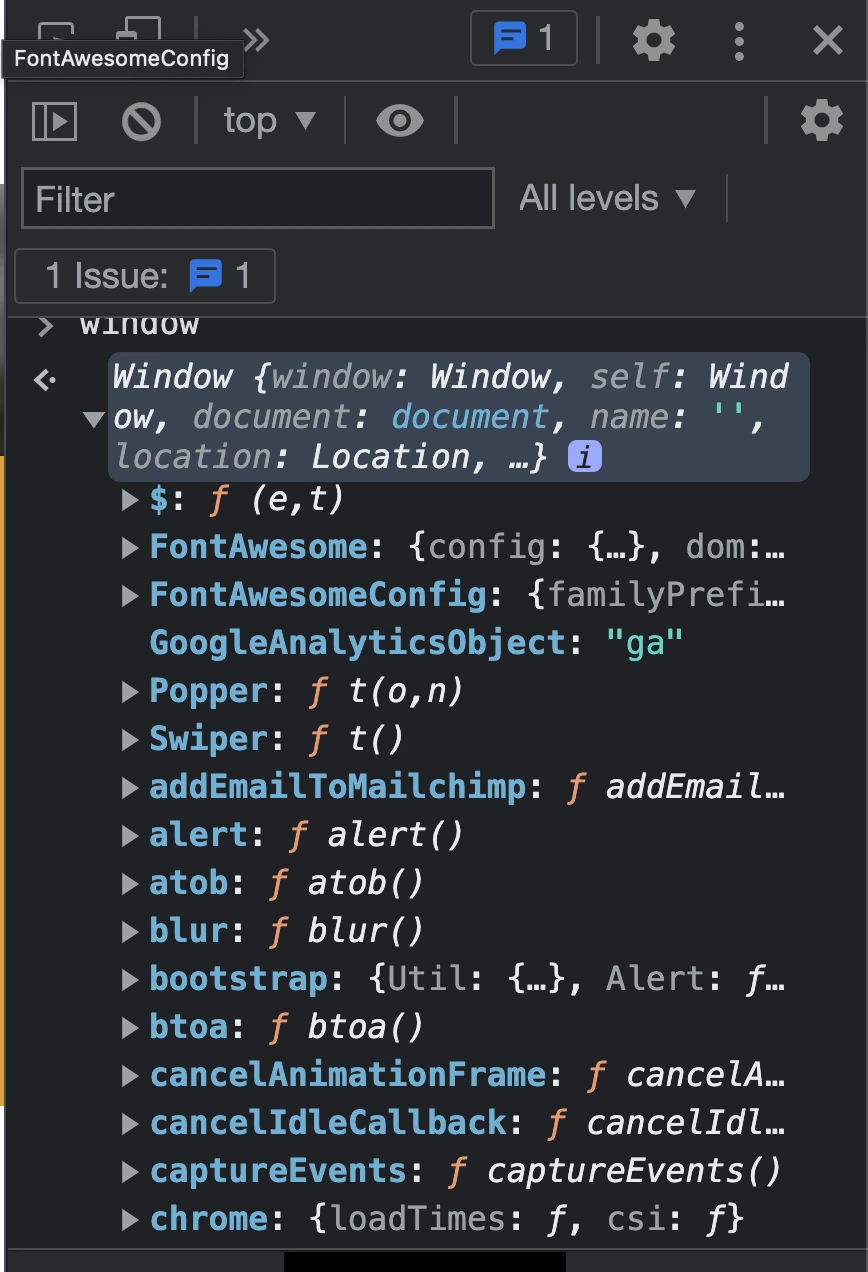Expand the alert function
Viewport: 868px width, 1272px height.
(130, 835)
